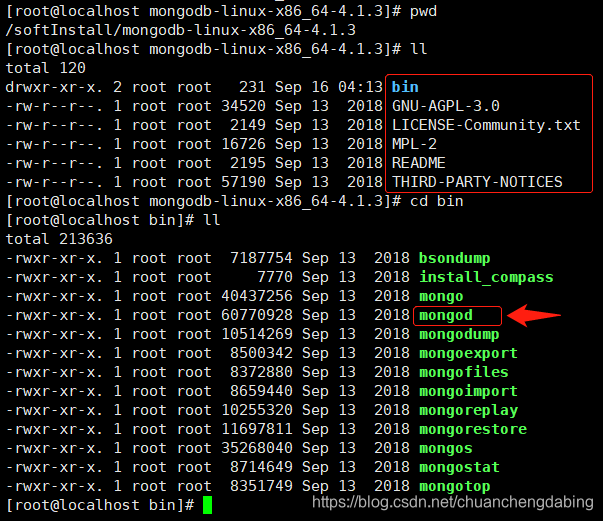The width and height of the screenshot is (603, 521).
Task: Click the mongoreplay executable name
Action: [468, 410]
